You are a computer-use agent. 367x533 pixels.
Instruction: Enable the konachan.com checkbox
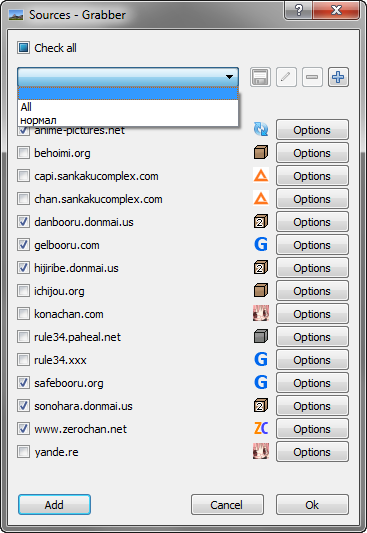[x=23, y=314]
